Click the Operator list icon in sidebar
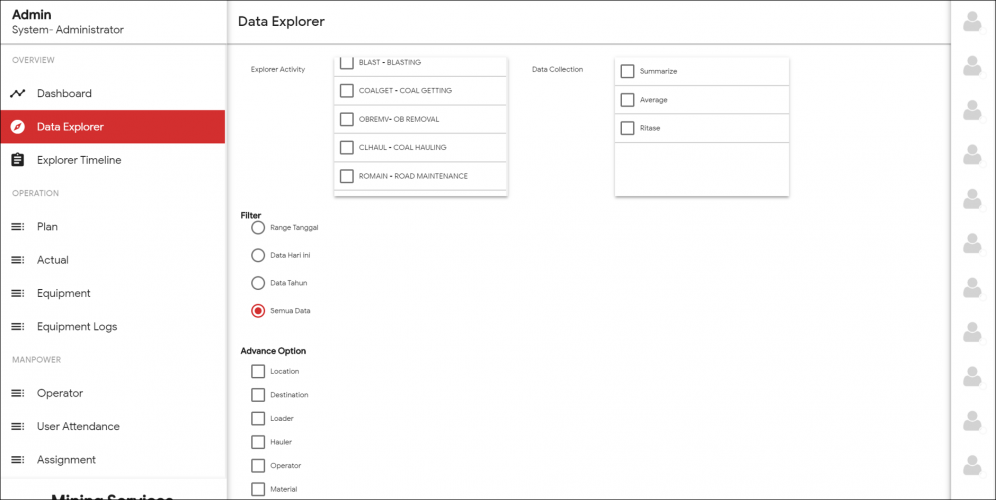996x500 pixels. click(x=18, y=393)
